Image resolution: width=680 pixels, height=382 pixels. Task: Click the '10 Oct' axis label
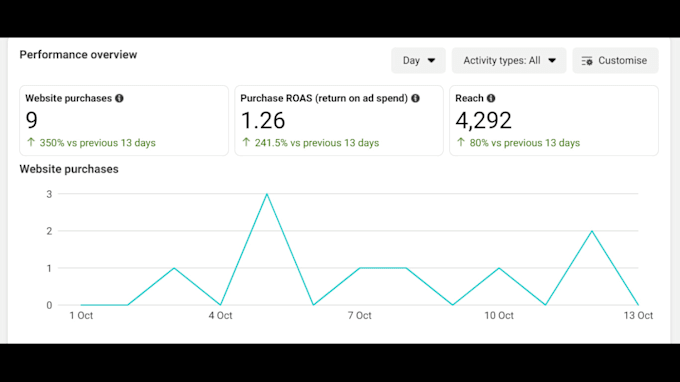(x=499, y=316)
